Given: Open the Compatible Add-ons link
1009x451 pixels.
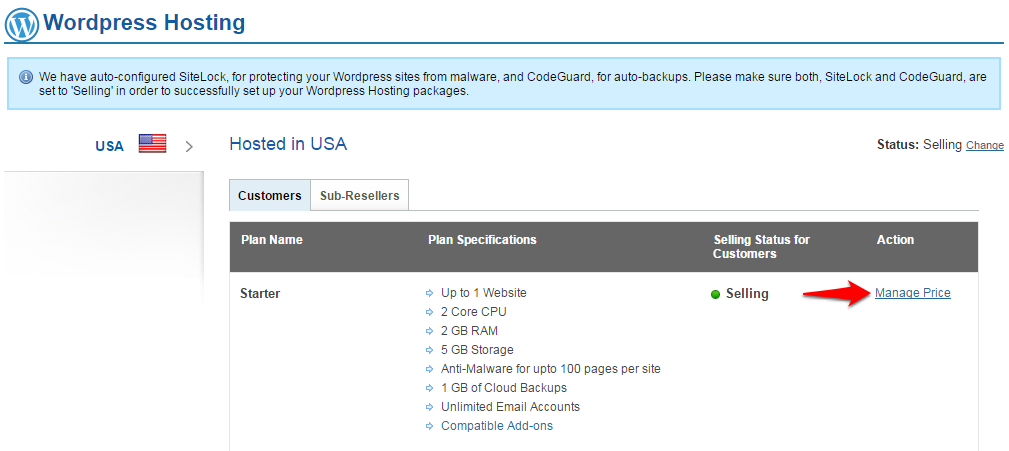Looking at the screenshot, I should (x=496, y=426).
